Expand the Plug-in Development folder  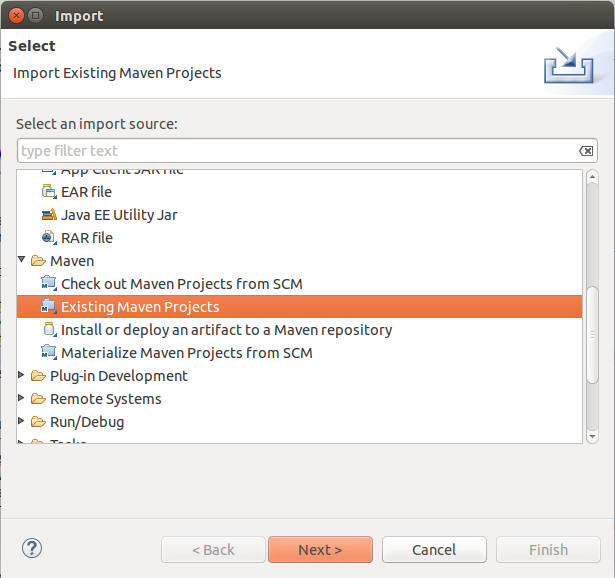coord(23,376)
